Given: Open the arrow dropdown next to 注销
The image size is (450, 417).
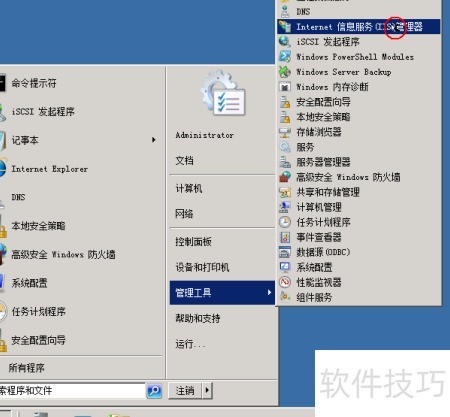Looking at the screenshot, I should coord(207,390).
